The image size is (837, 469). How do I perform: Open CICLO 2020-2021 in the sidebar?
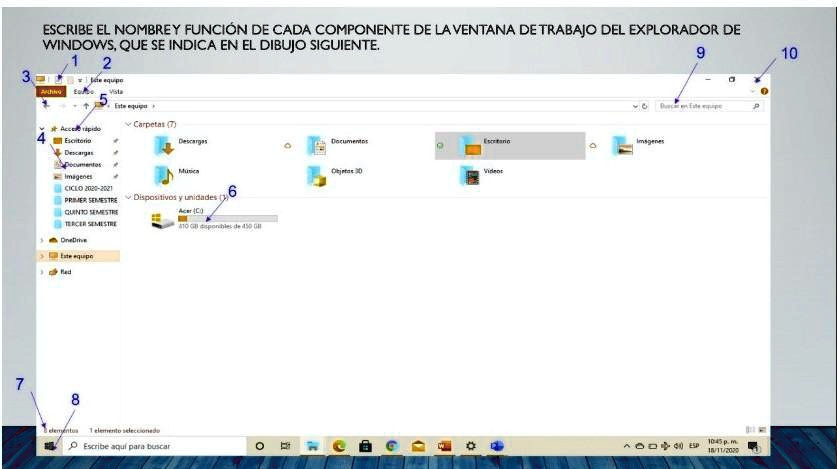pos(89,188)
